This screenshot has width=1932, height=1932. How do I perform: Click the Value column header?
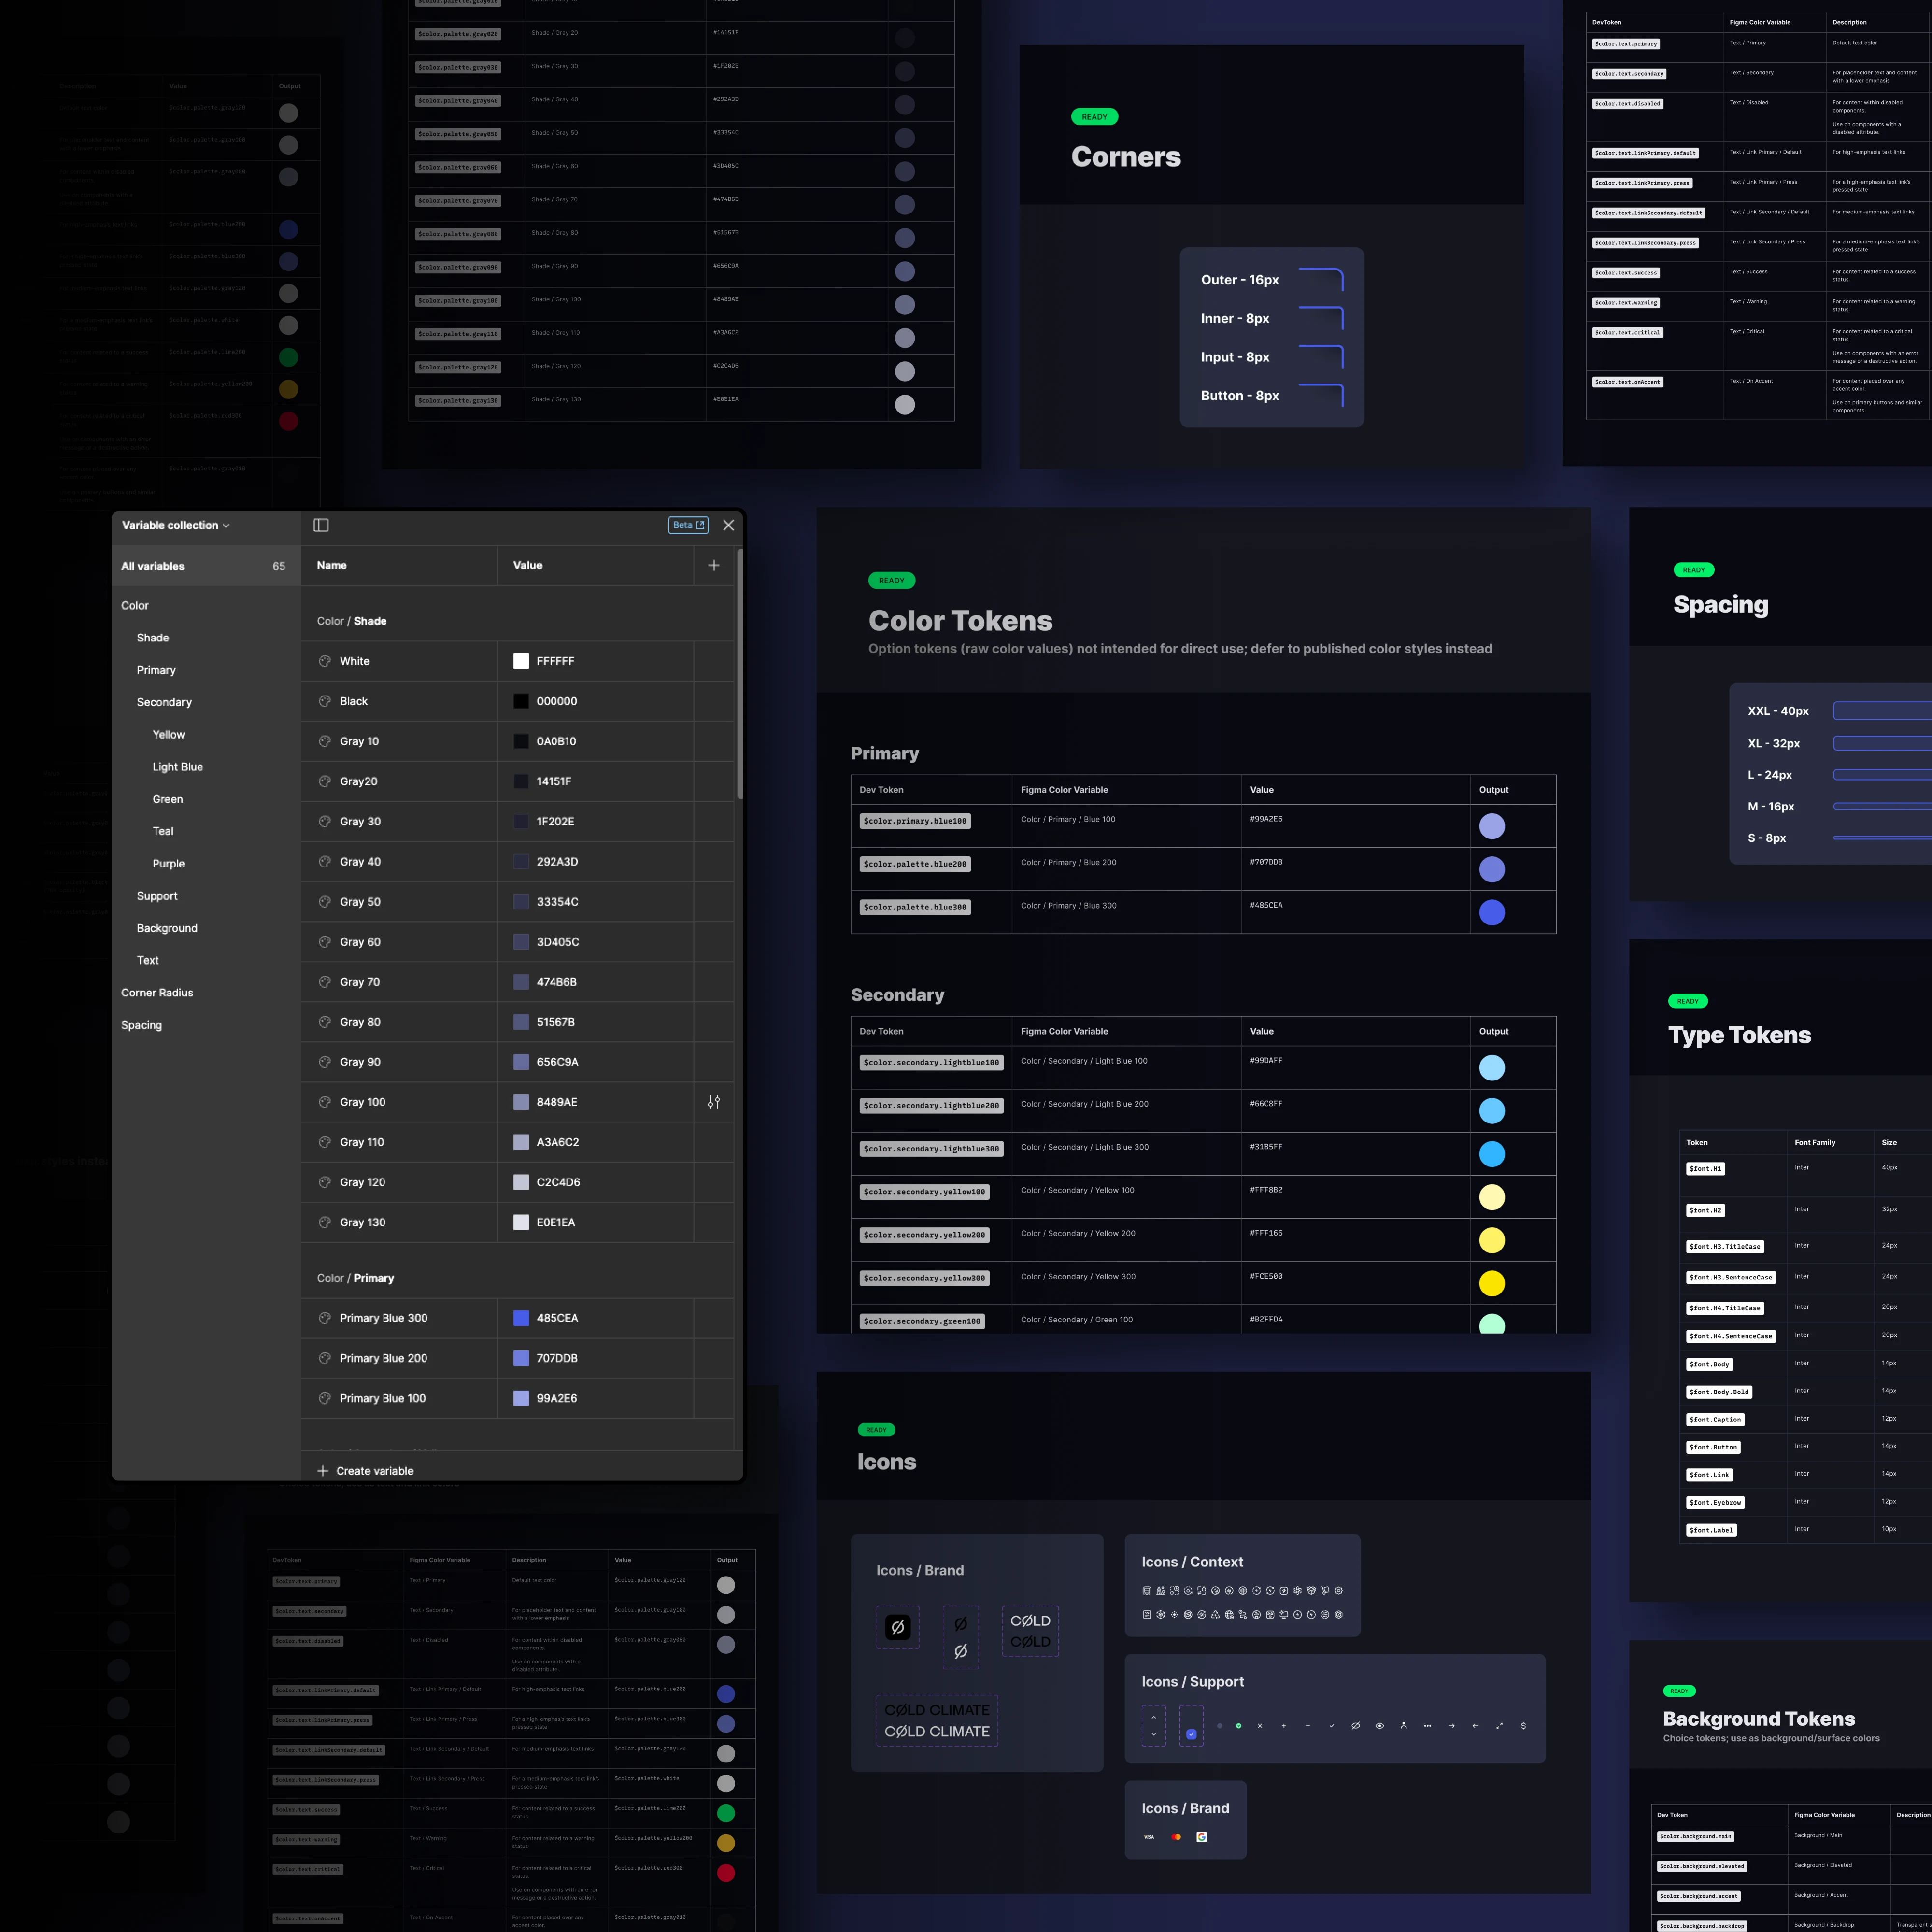(528, 565)
